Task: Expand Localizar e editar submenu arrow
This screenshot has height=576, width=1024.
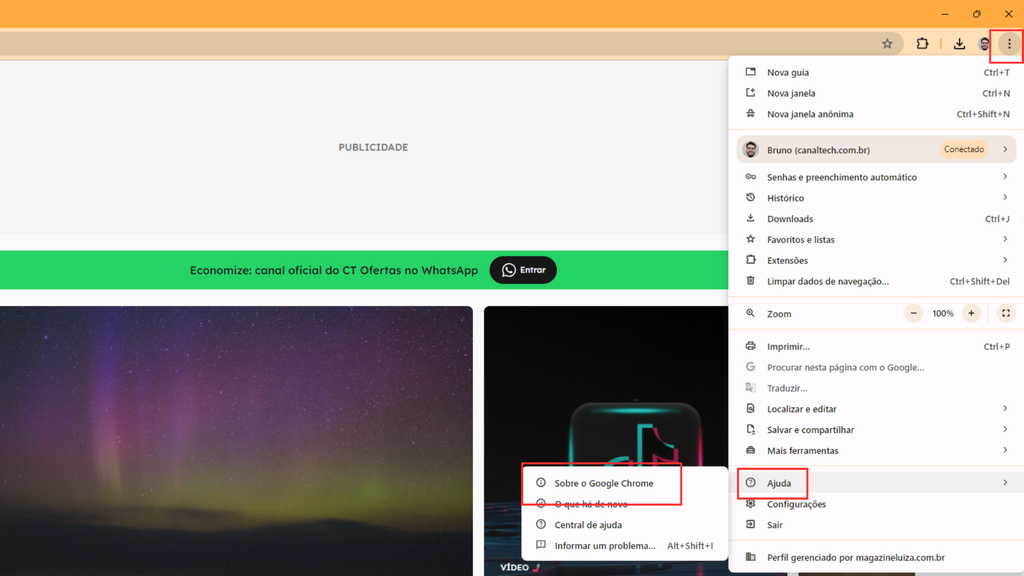Action: click(1005, 408)
